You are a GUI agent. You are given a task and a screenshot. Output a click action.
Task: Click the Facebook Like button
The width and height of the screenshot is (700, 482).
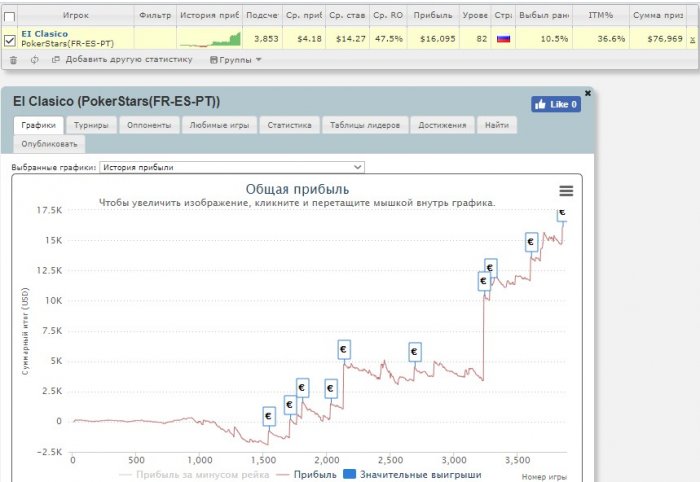coord(556,104)
